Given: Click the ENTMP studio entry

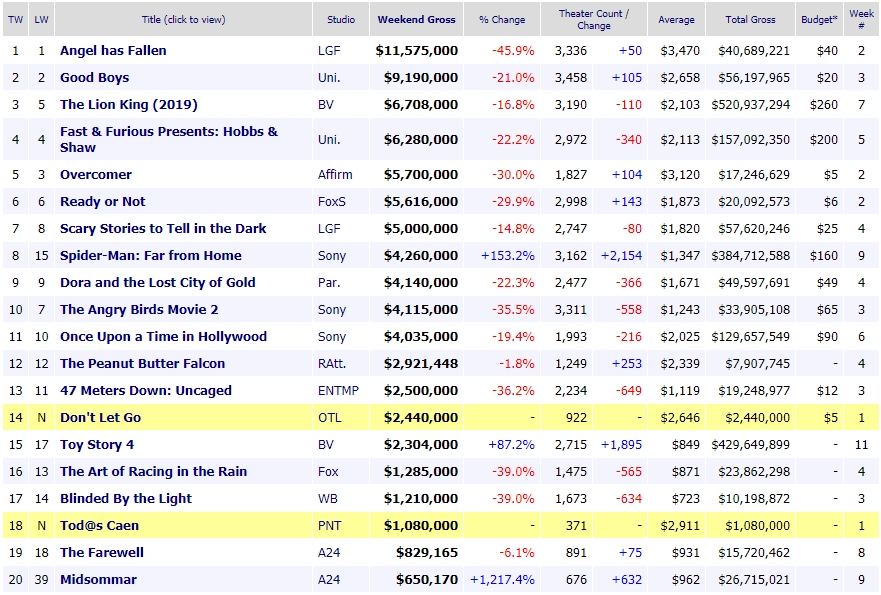Looking at the screenshot, I should point(338,390).
